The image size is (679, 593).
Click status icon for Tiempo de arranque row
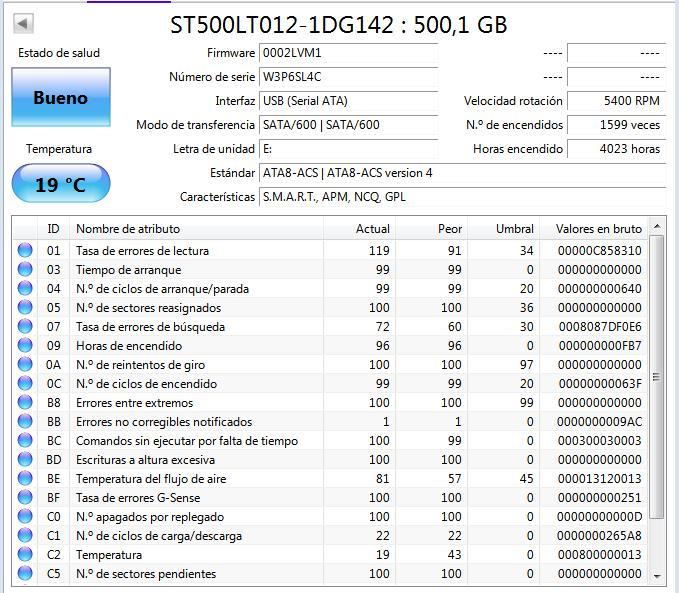[x=25, y=269]
